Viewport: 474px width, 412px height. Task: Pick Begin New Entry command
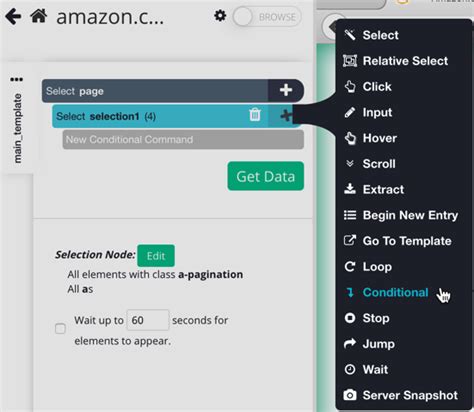tap(401, 215)
